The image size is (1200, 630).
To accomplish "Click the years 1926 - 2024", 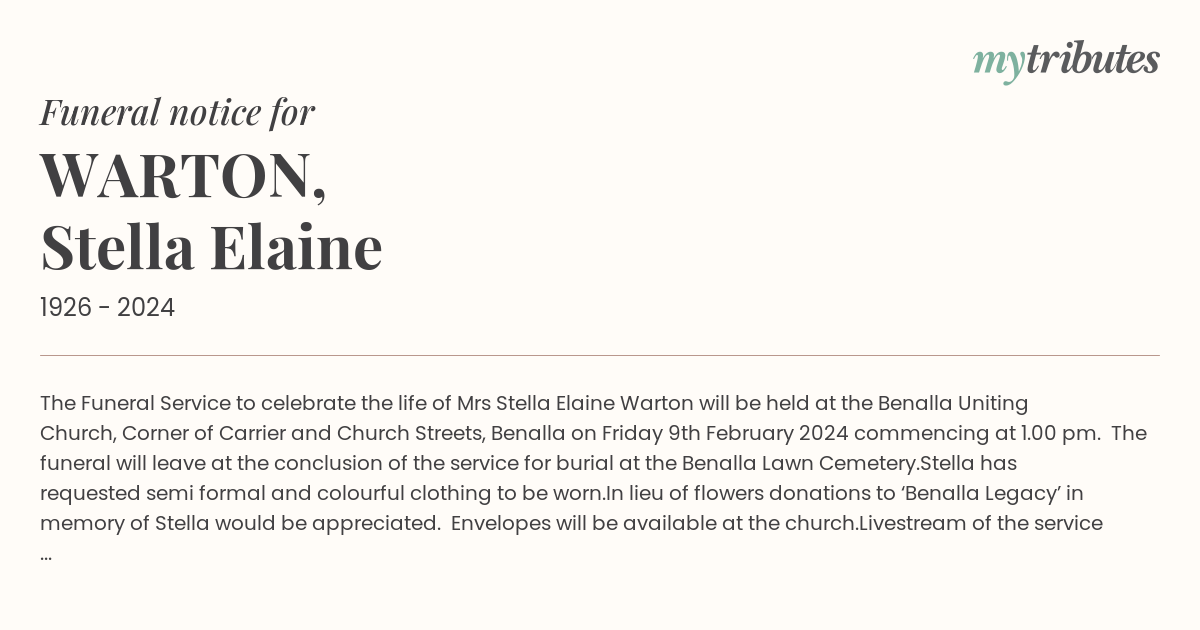I will pos(107,308).
